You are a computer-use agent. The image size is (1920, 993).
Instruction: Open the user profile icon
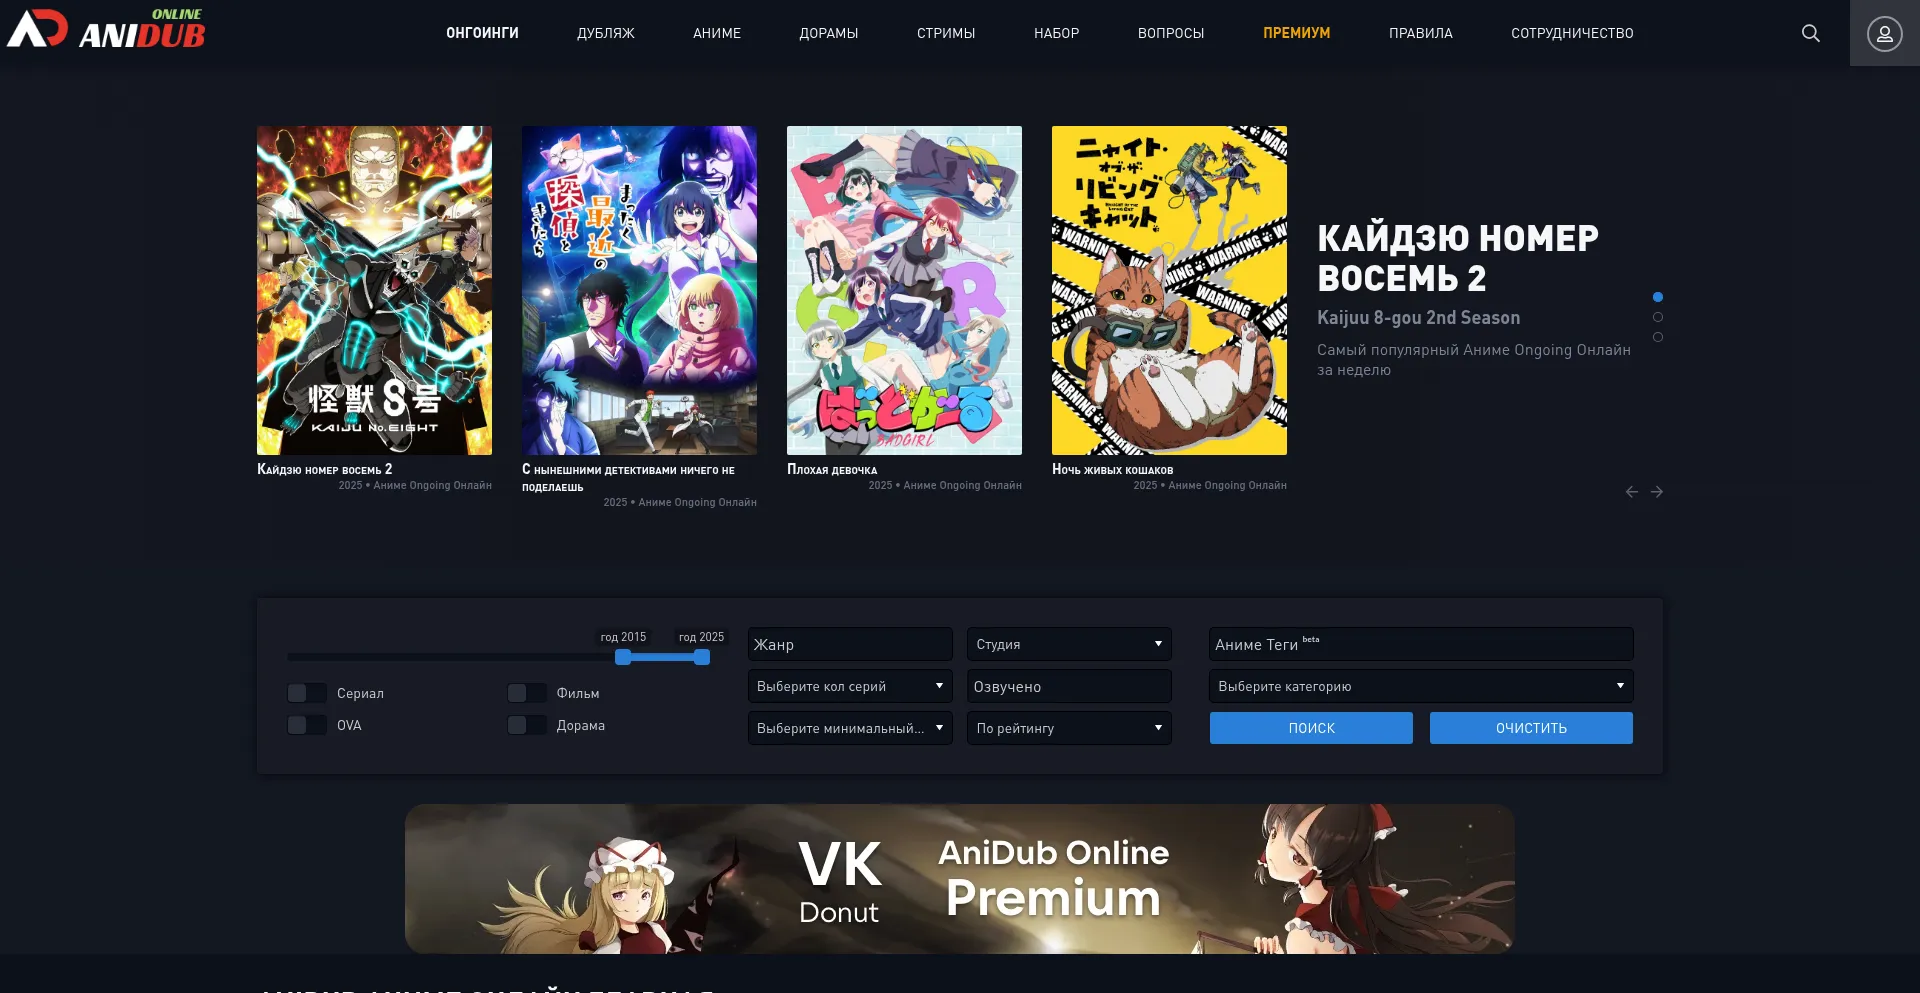pyautogui.click(x=1884, y=33)
